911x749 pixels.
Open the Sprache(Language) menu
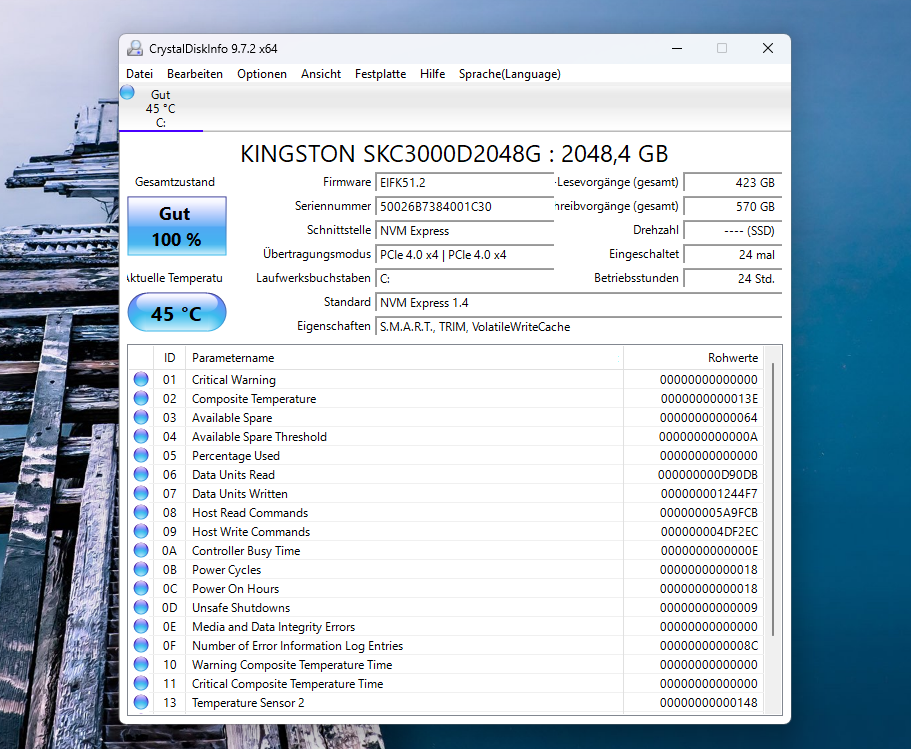(x=510, y=74)
